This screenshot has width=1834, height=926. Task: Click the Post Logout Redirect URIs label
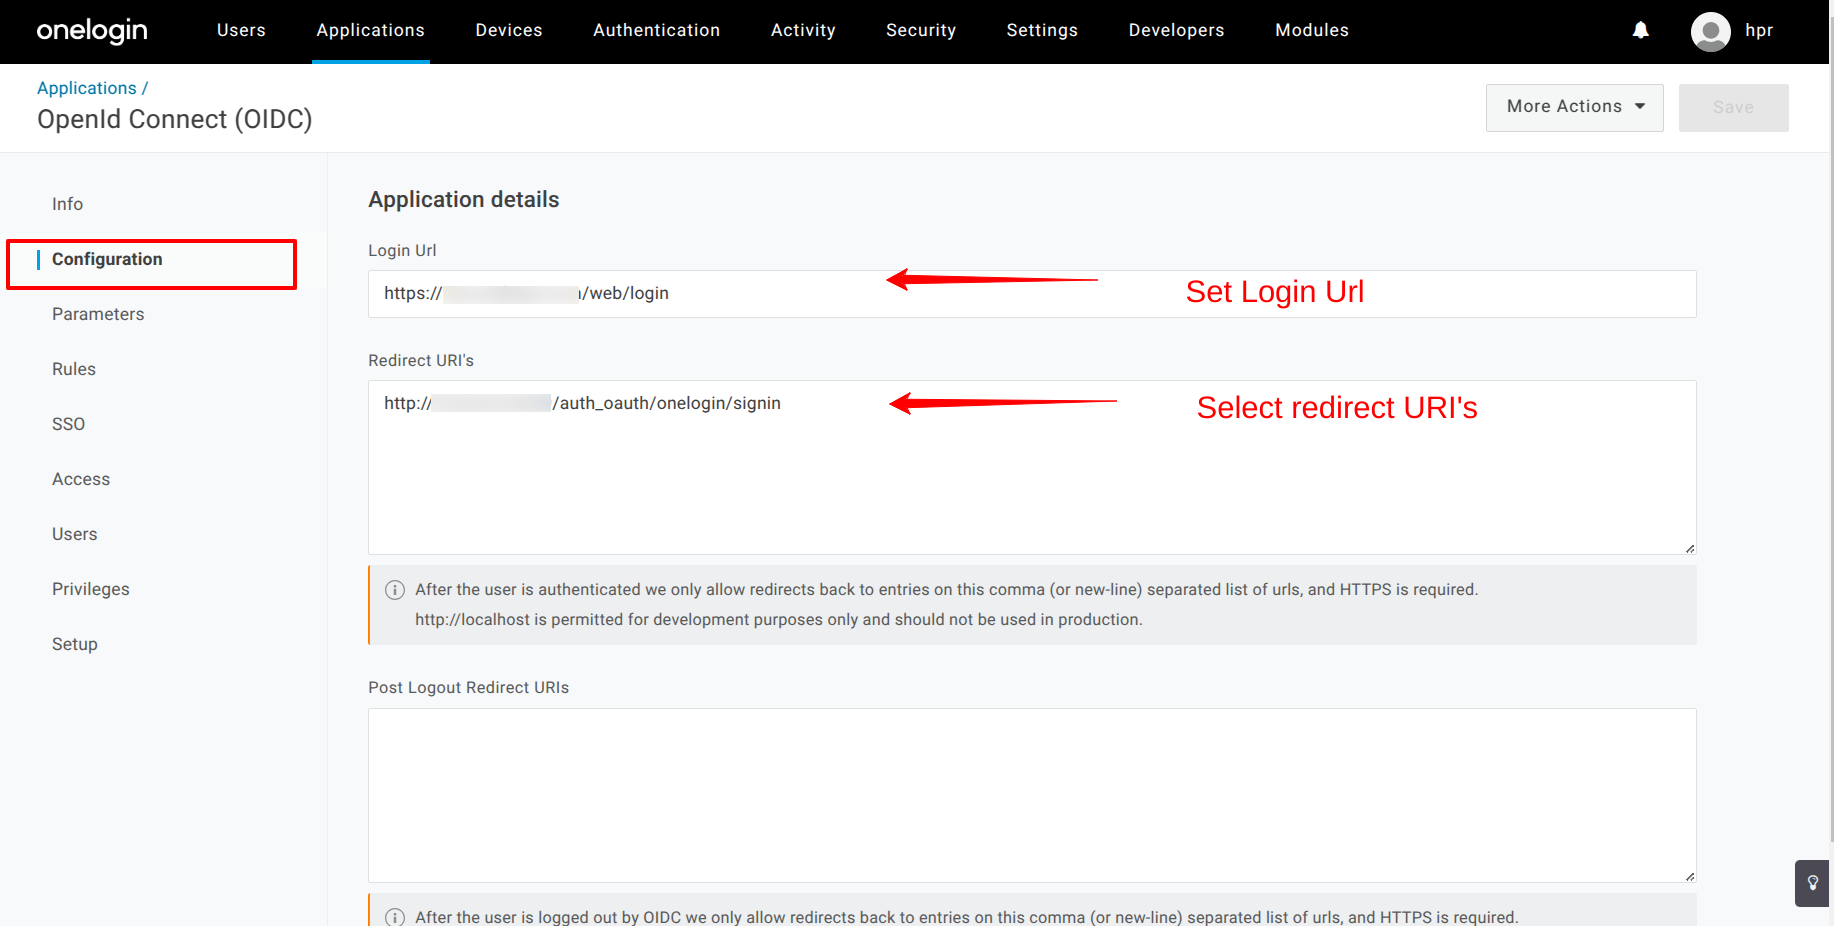(x=468, y=688)
